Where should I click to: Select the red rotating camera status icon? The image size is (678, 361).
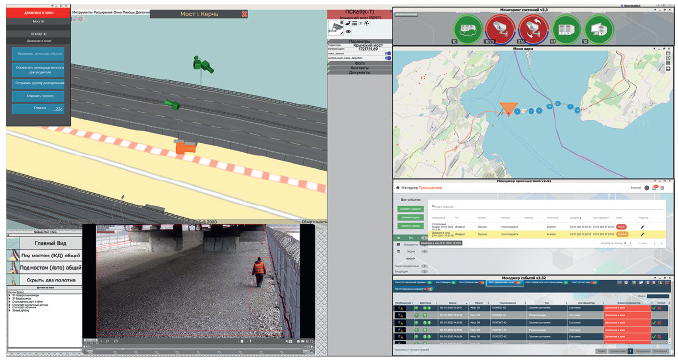(x=533, y=29)
